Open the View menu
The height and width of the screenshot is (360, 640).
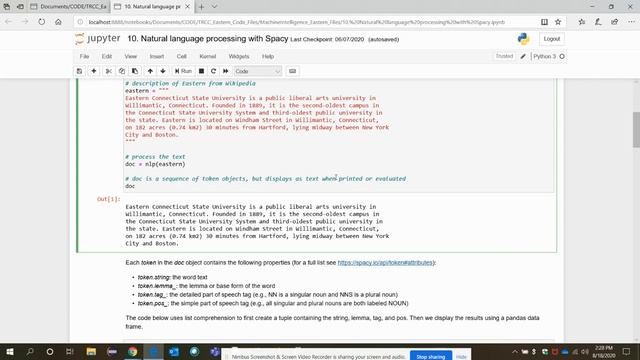(131, 56)
